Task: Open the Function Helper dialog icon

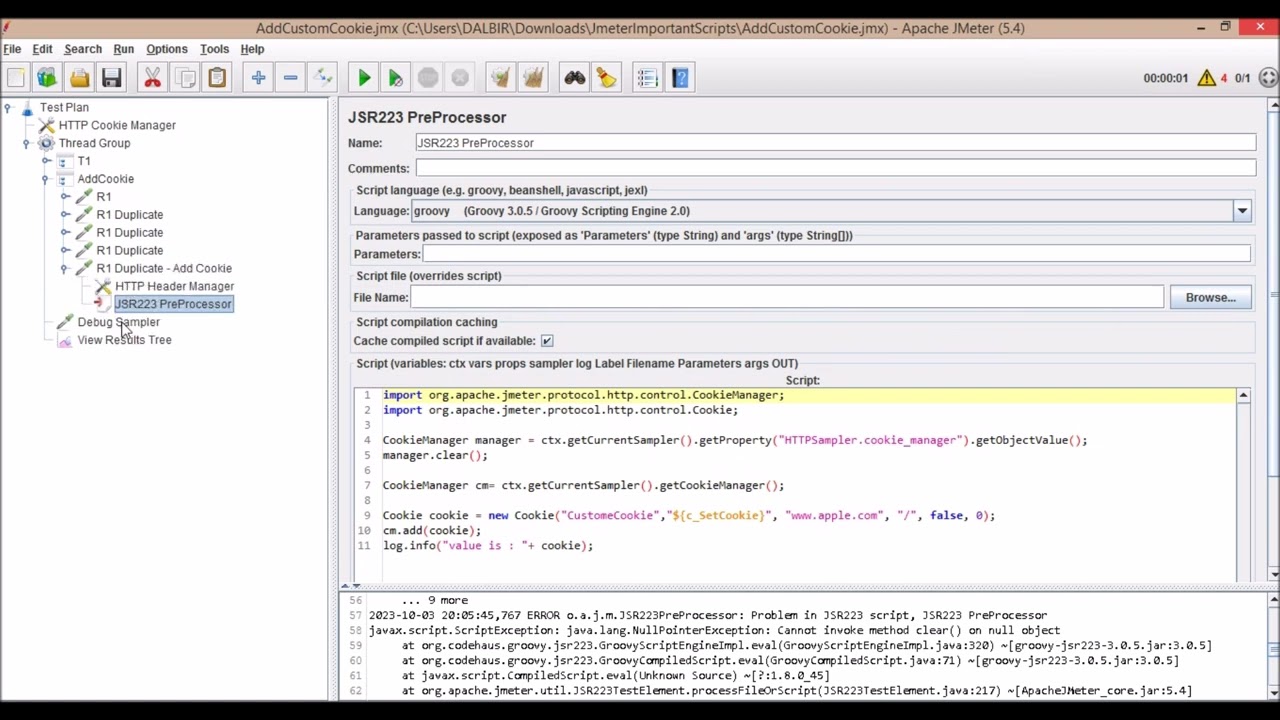Action: [647, 78]
